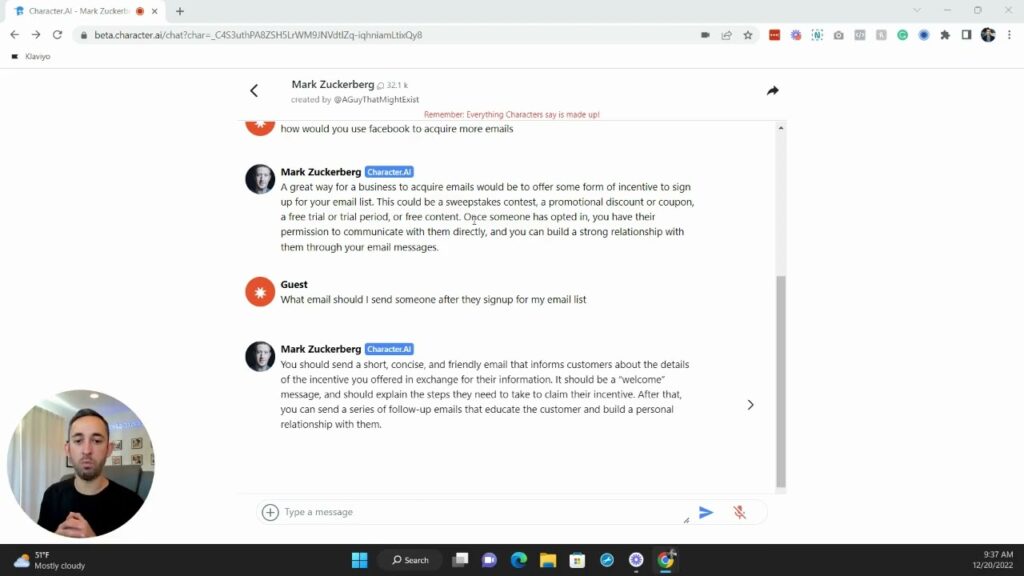This screenshot has width=1024, height=576.
Task: Bookmark this page with star icon
Action: tap(748, 35)
